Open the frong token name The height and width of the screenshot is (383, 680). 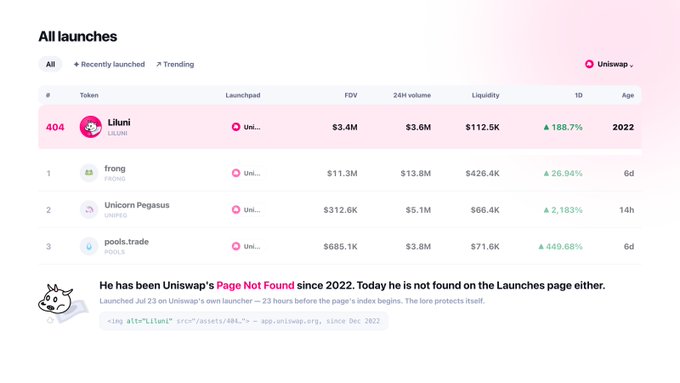tap(114, 168)
